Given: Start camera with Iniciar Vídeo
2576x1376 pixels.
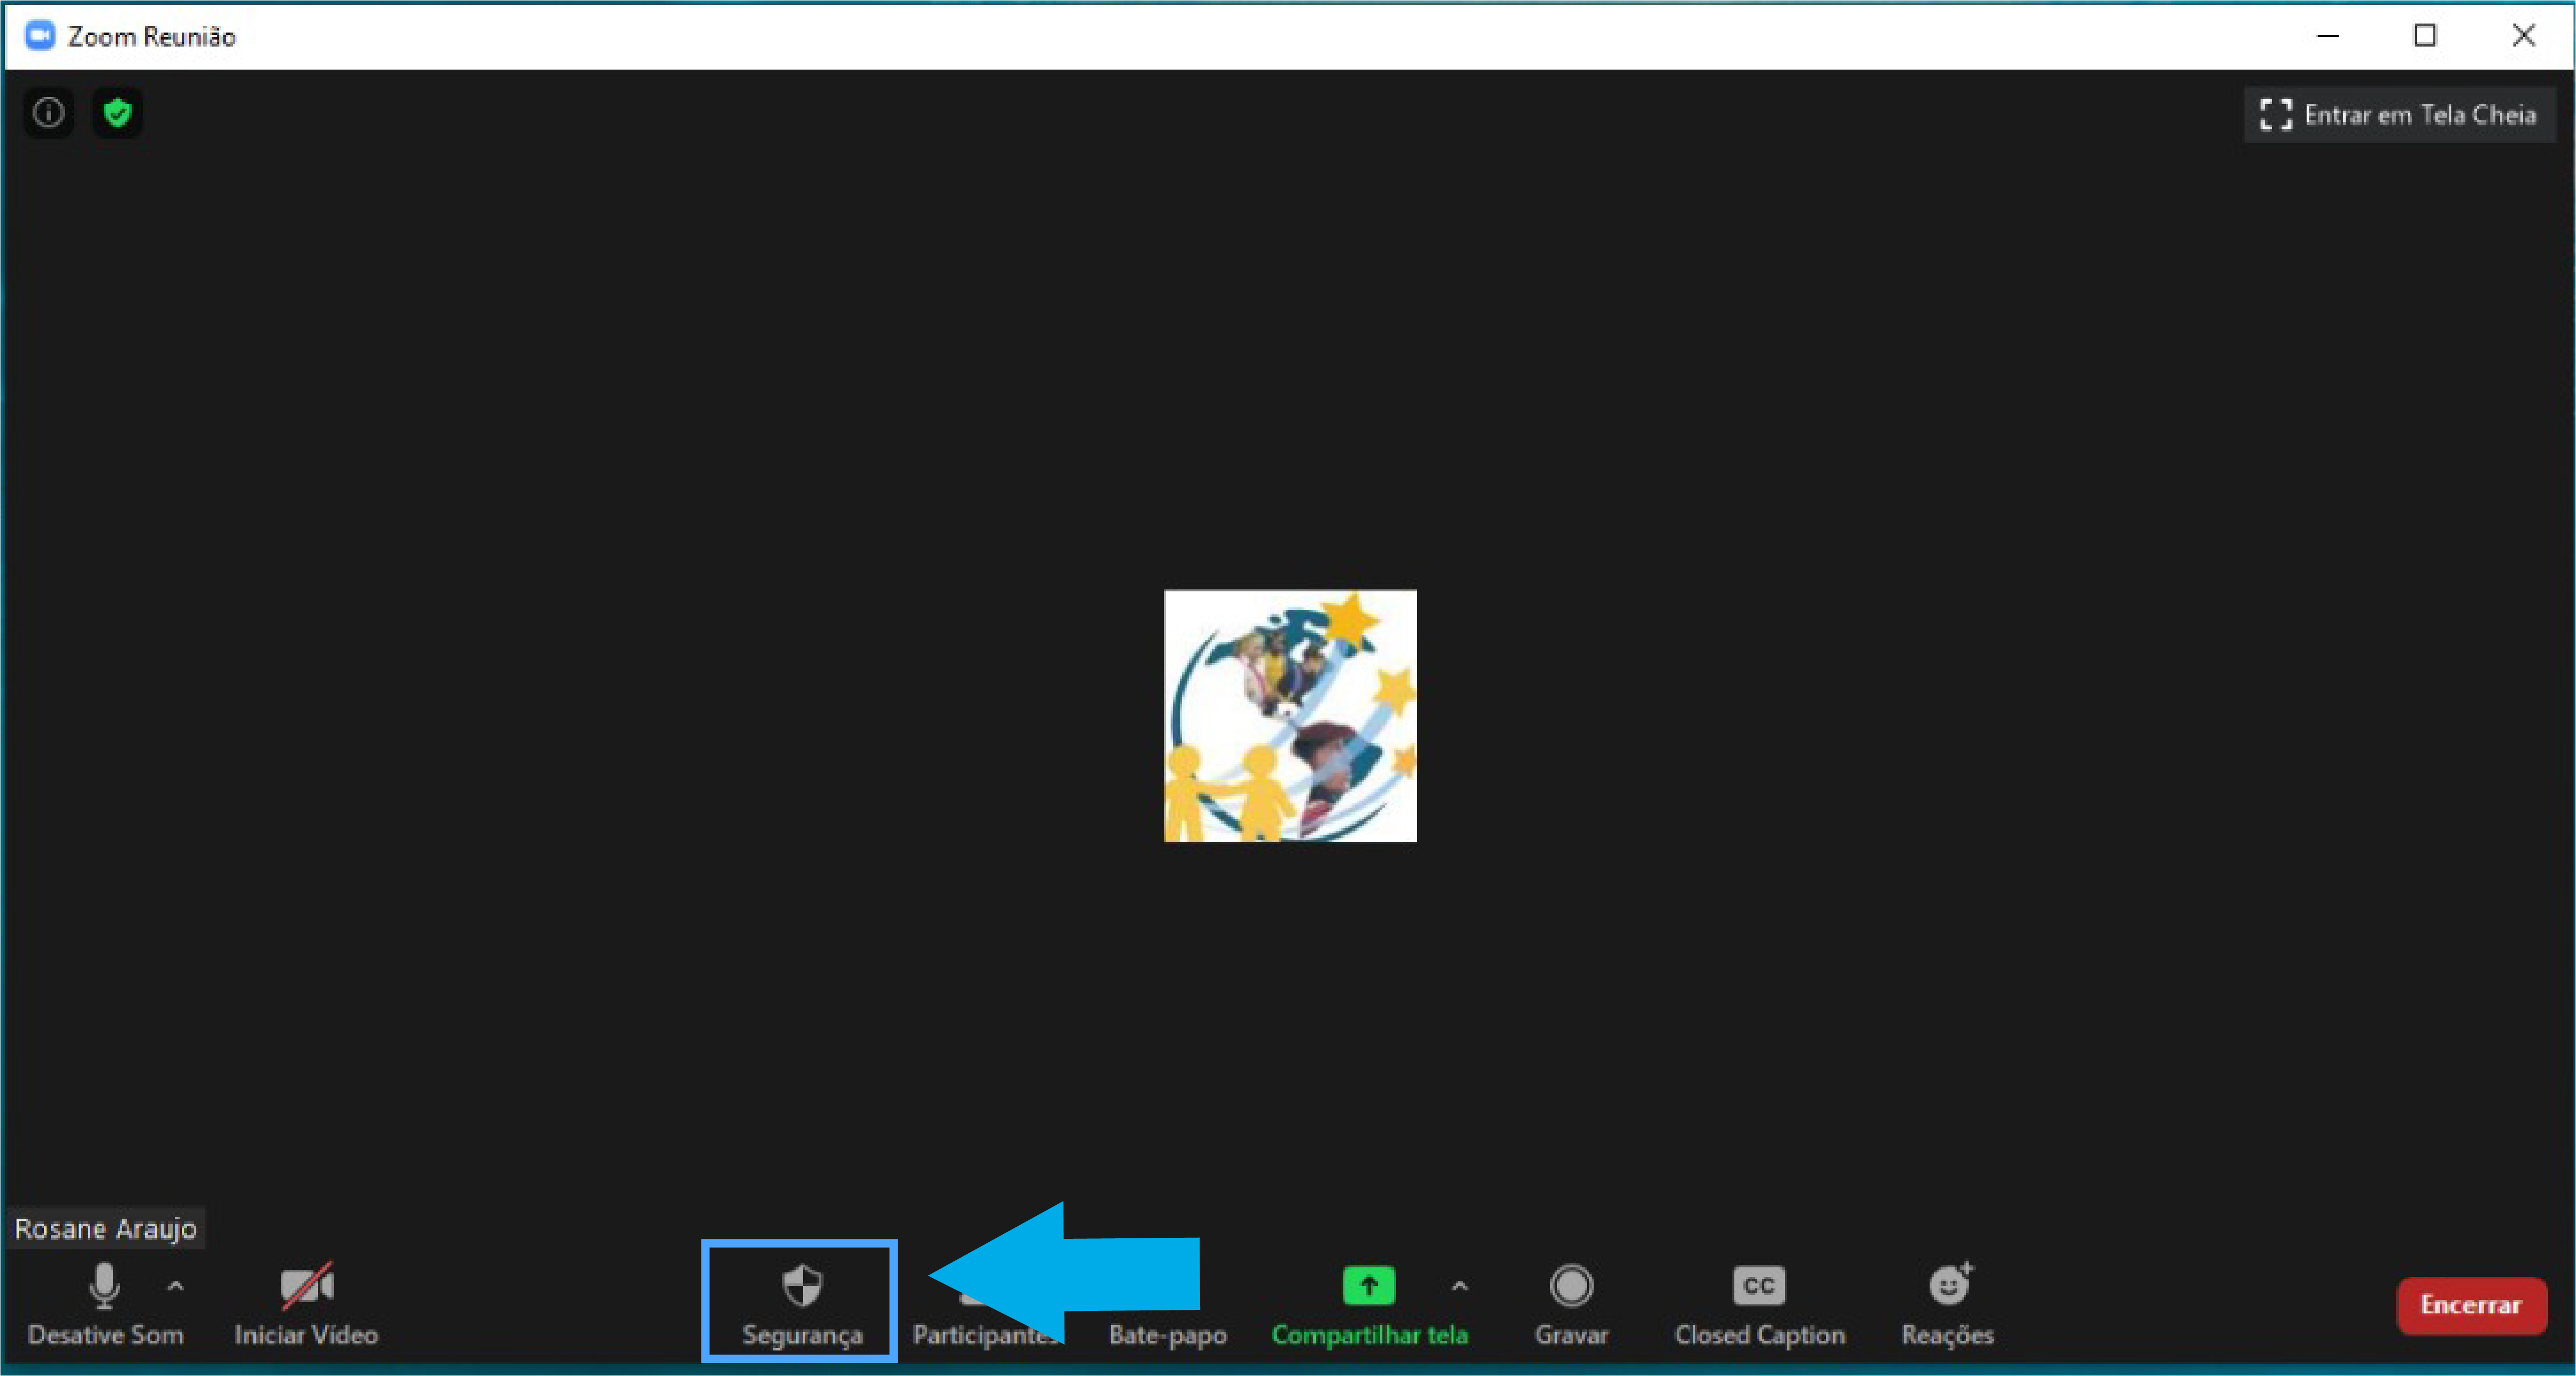Looking at the screenshot, I should [306, 1305].
